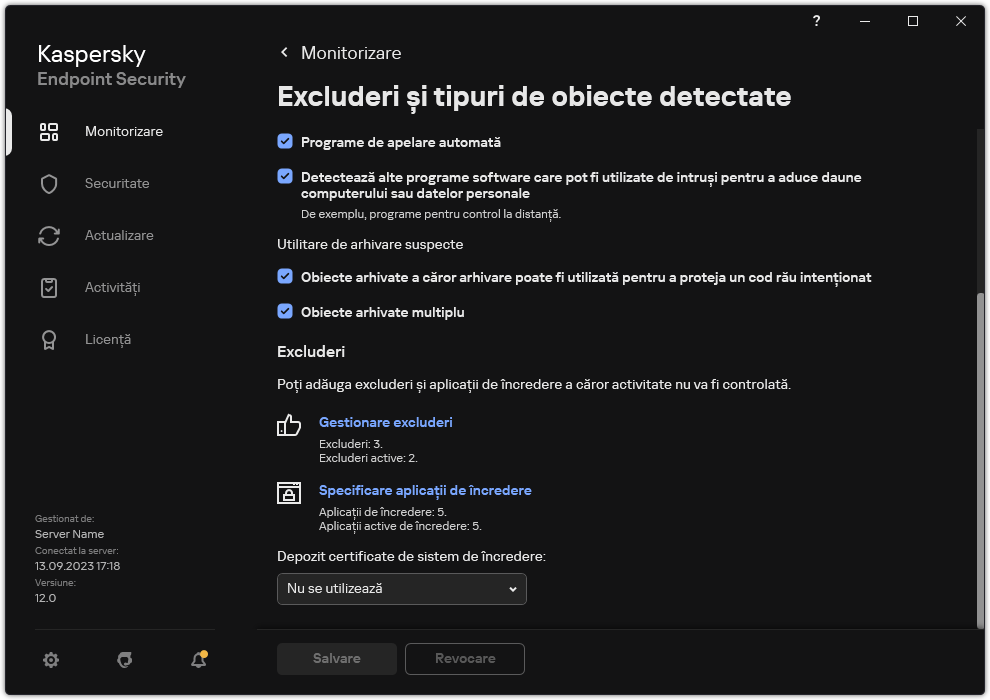Open Gestionare excluderi link

coord(385,422)
